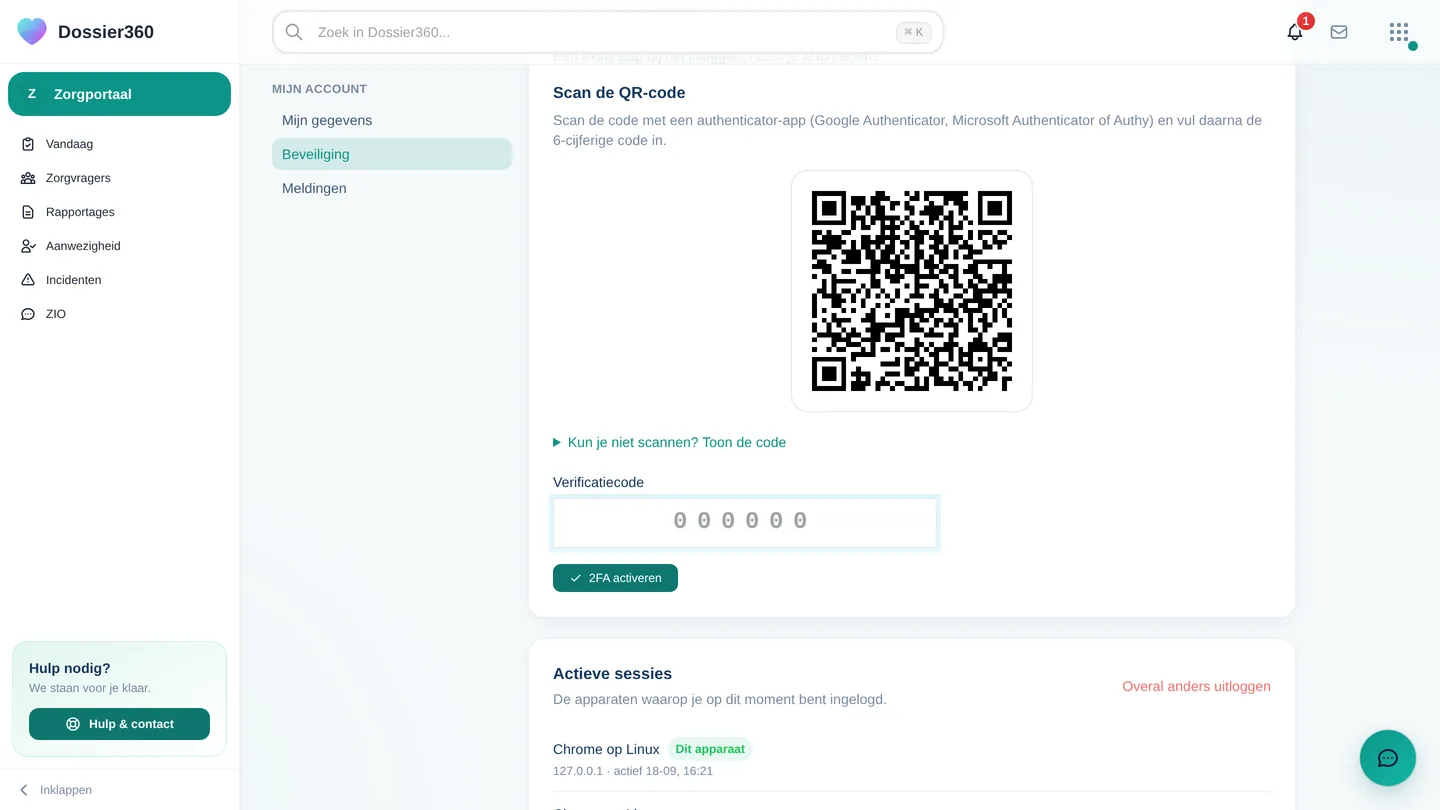Collapse the sidebar with Inklappen
This screenshot has height=810, width=1440.
pyautogui.click(x=56, y=790)
